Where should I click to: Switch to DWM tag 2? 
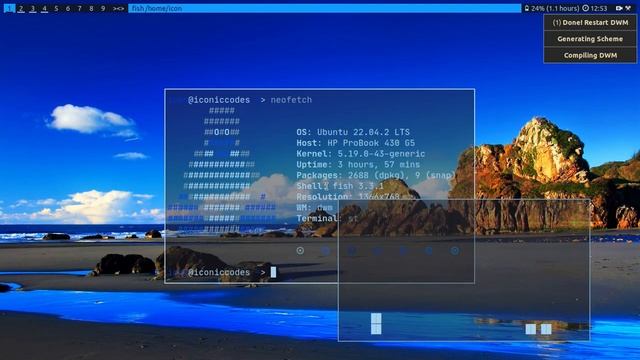(21, 8)
